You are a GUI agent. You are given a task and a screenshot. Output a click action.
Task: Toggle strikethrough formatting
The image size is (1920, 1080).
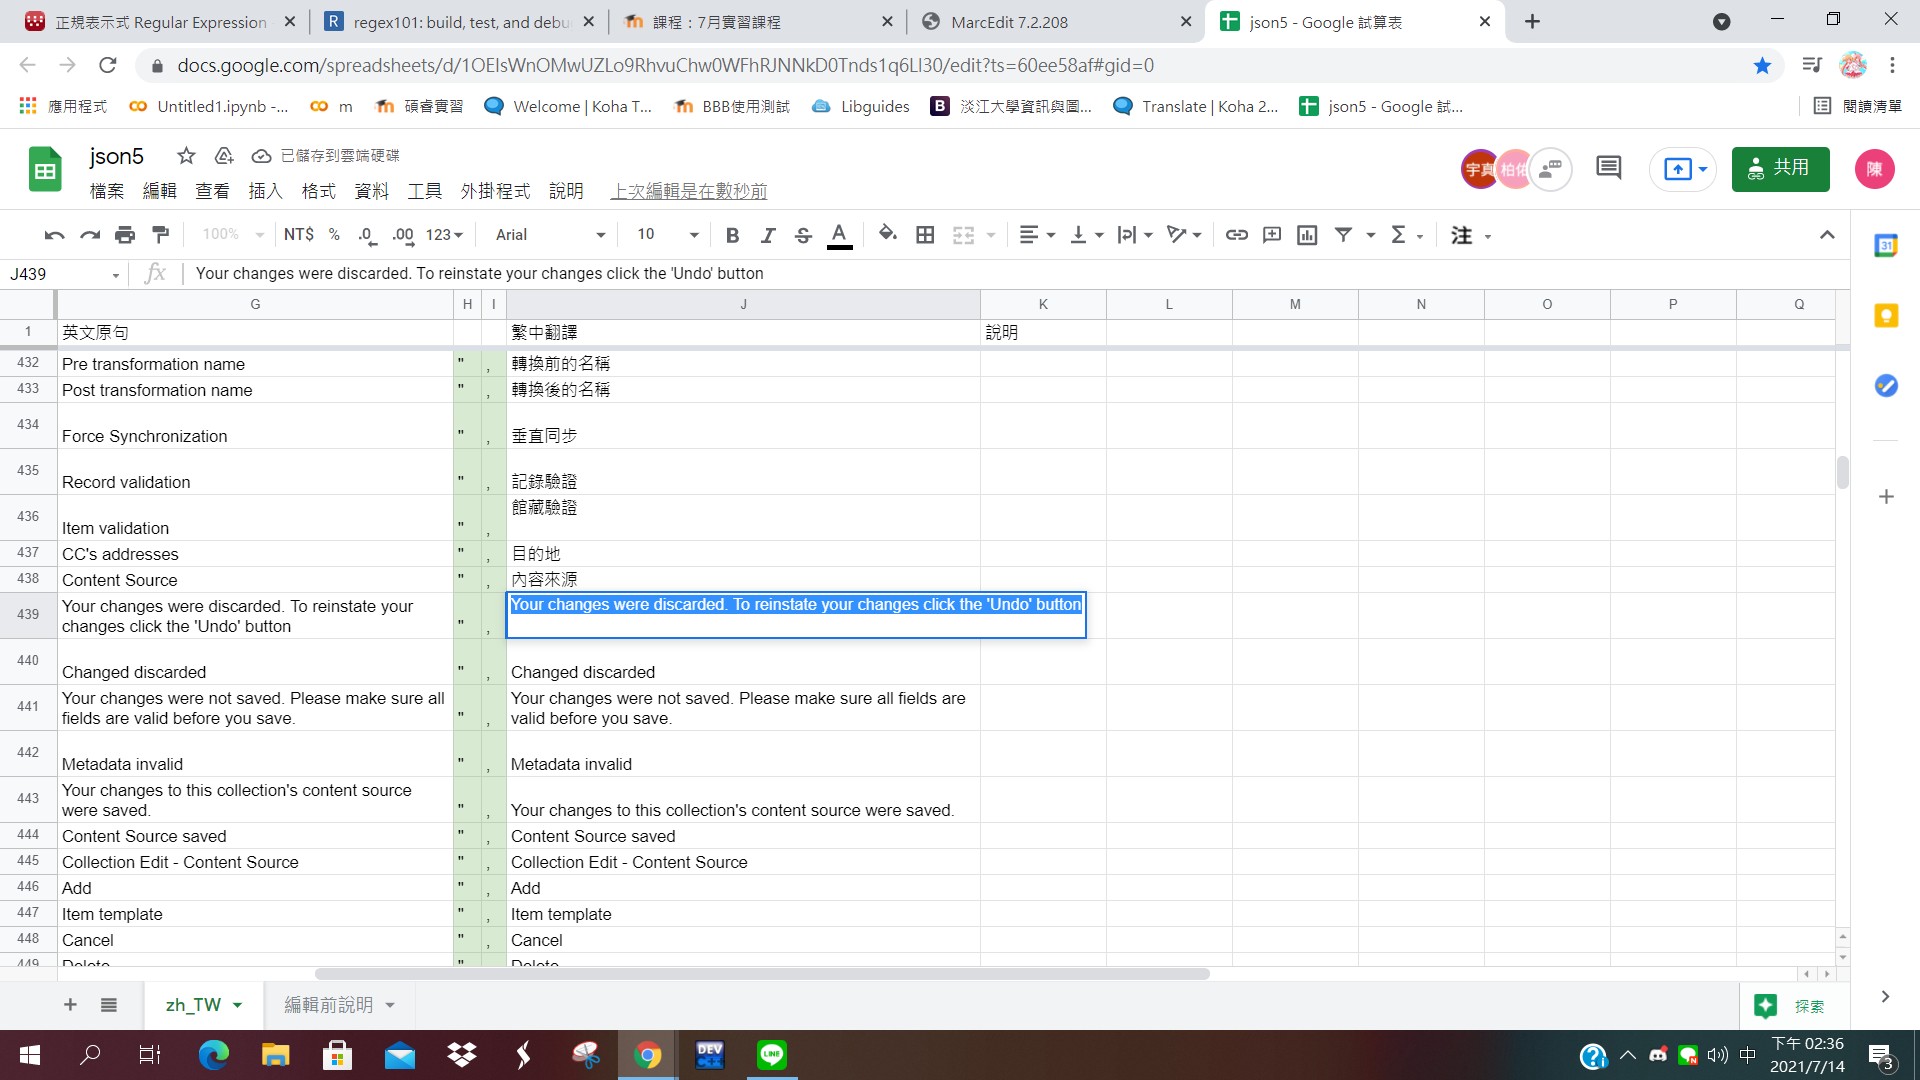(802, 235)
